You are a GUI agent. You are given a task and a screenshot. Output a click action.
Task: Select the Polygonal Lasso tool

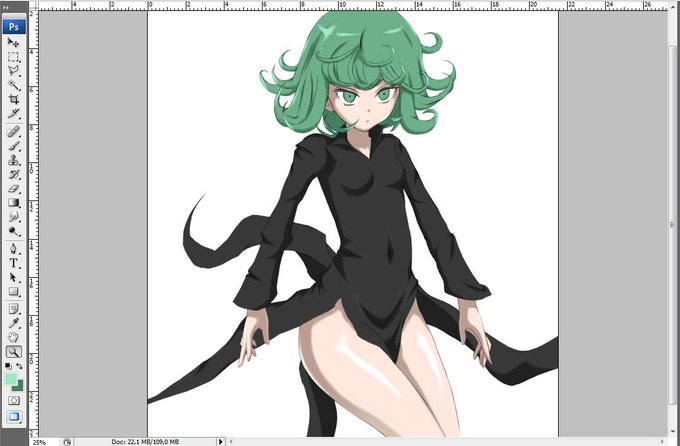(x=13, y=71)
